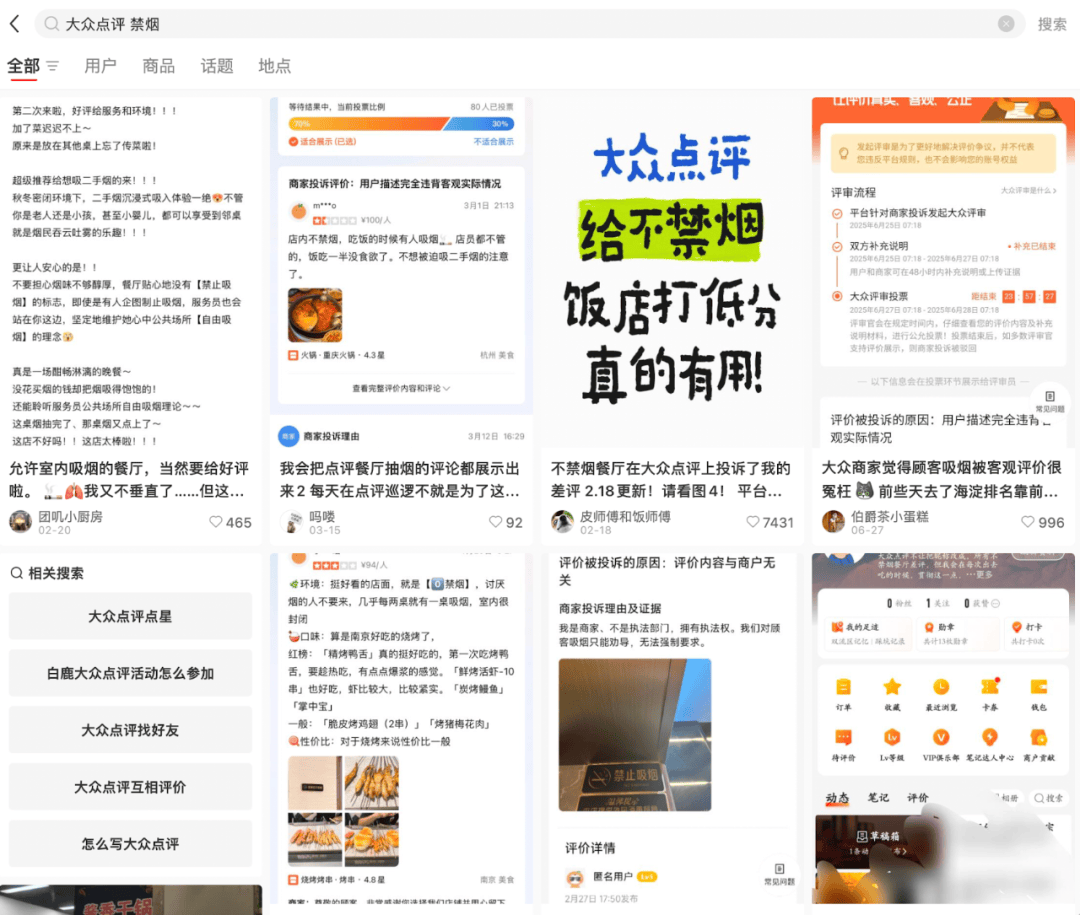The width and height of the screenshot is (1080, 915).
Task: Expand 查看完整评价内容和评论
Action: [x=401, y=388]
